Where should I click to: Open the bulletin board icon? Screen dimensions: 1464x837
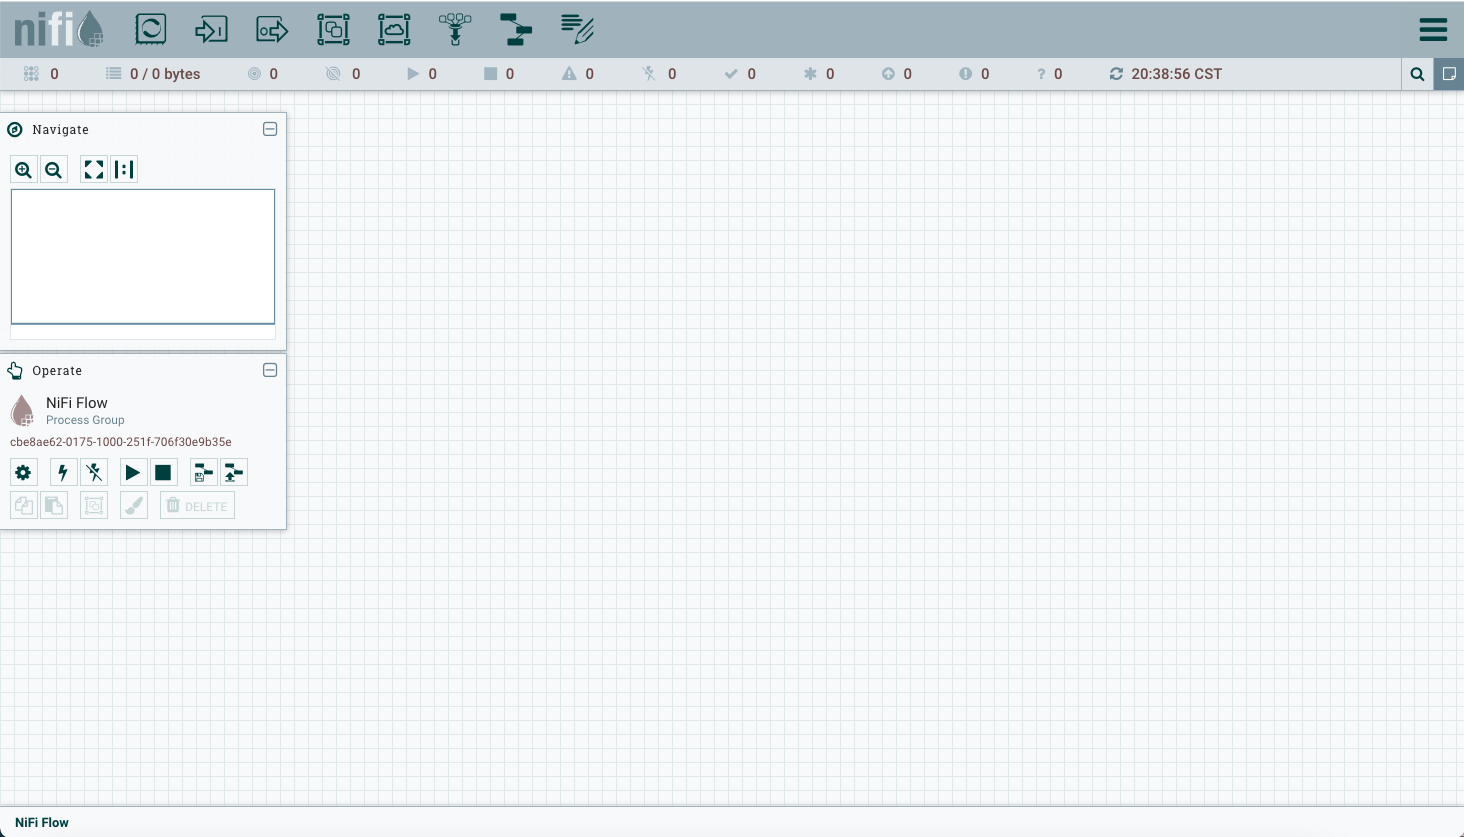coord(1449,74)
